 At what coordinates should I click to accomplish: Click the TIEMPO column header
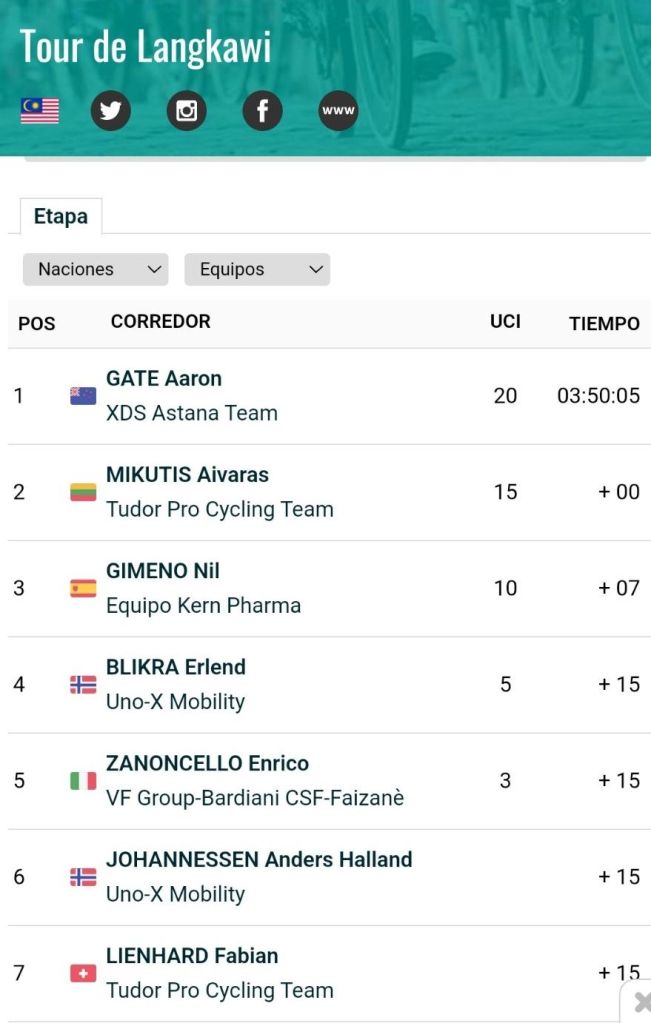click(x=604, y=323)
